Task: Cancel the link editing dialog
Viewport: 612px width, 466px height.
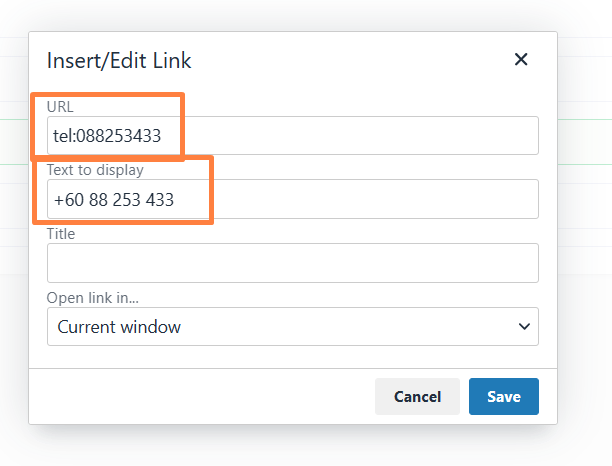Action: [417, 397]
